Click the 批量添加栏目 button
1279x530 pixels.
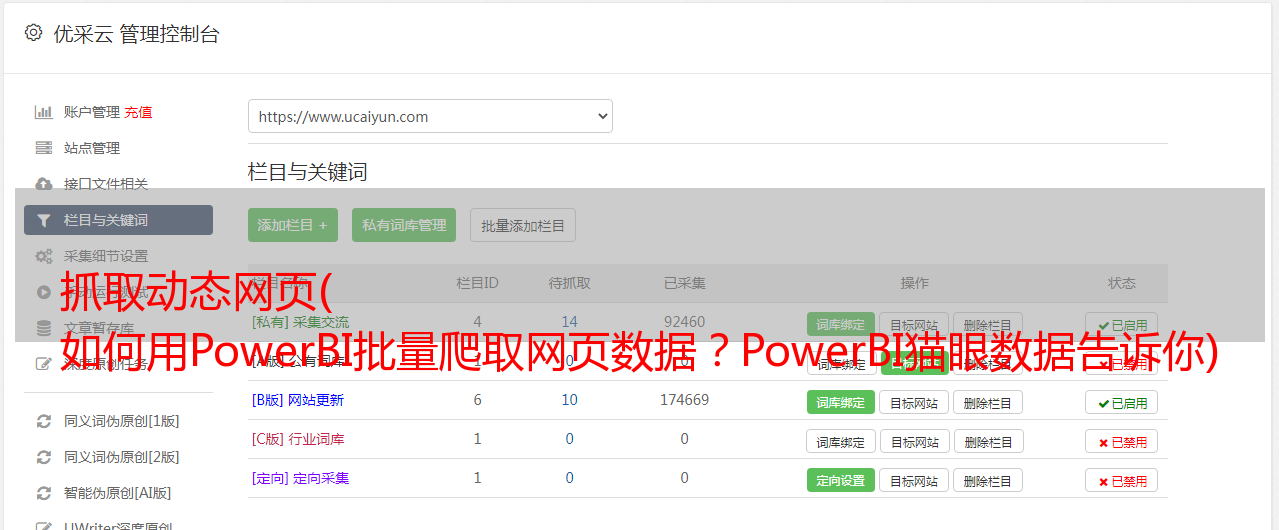coord(523,225)
